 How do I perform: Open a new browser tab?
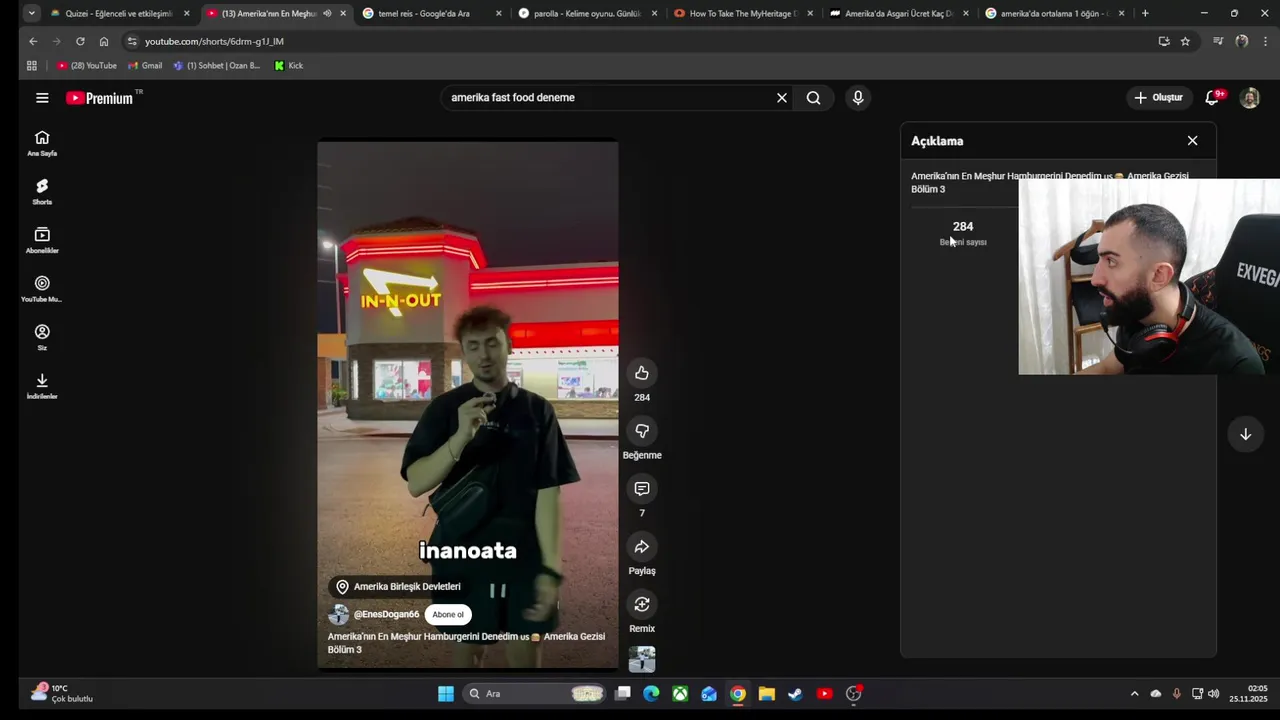(1145, 13)
